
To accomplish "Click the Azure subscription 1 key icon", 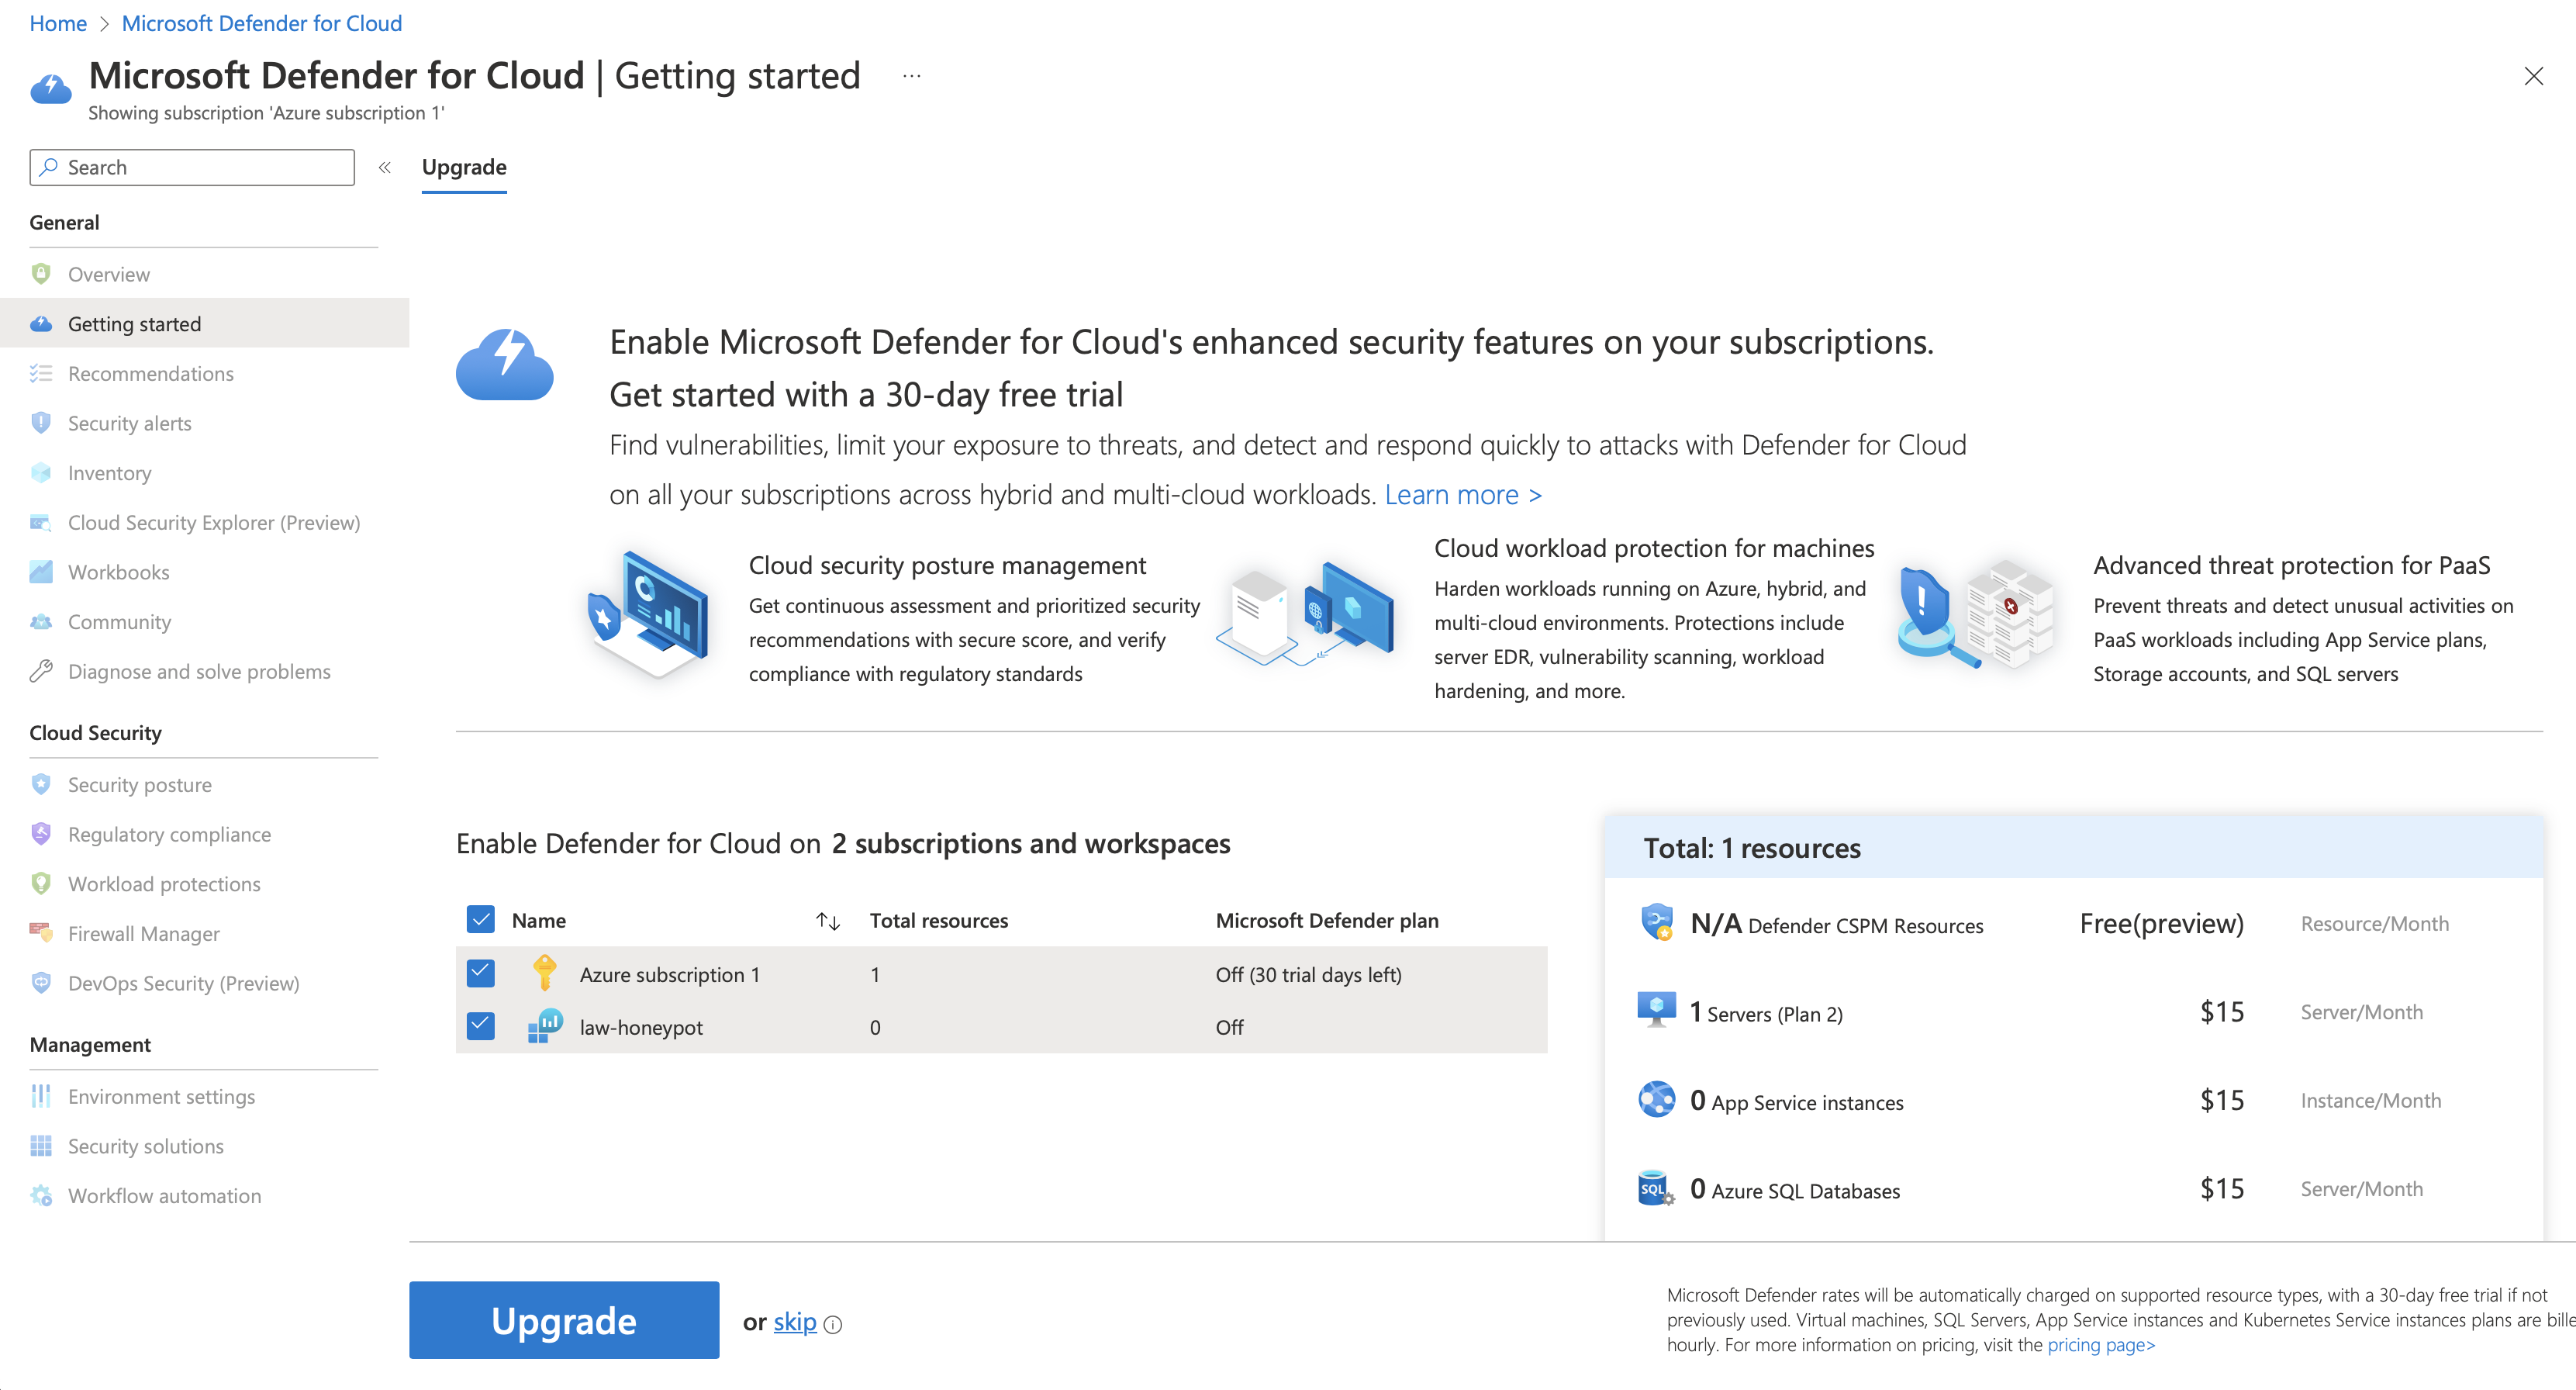I will tap(545, 973).
